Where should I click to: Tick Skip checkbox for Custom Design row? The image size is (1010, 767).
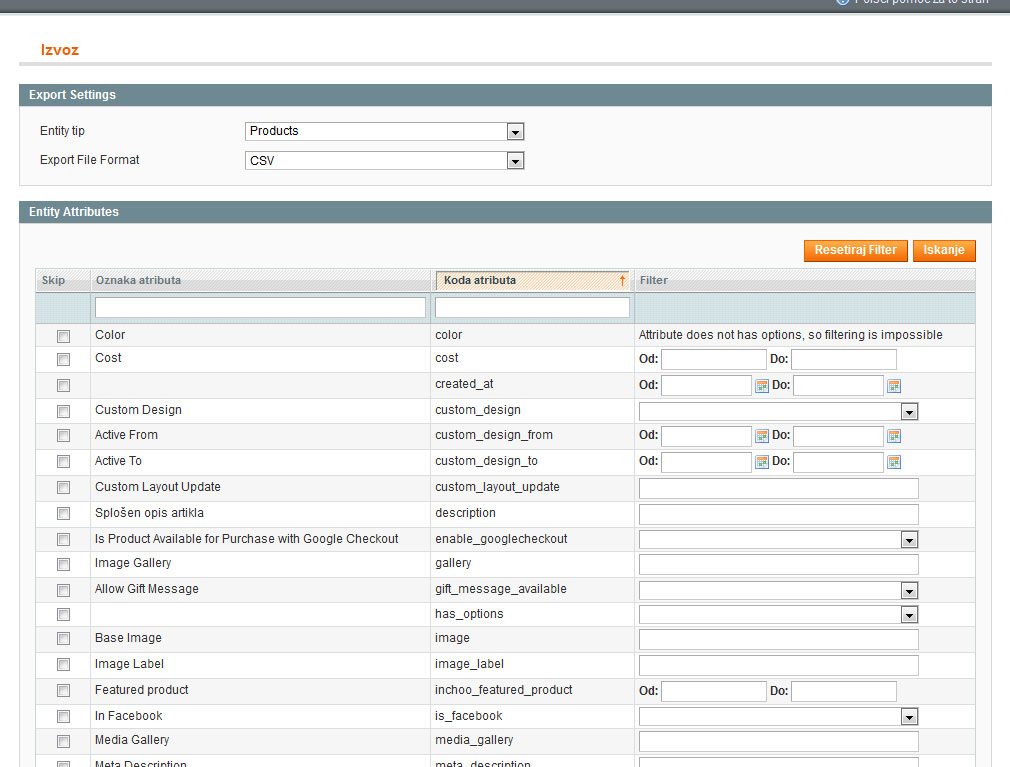pyautogui.click(x=63, y=411)
